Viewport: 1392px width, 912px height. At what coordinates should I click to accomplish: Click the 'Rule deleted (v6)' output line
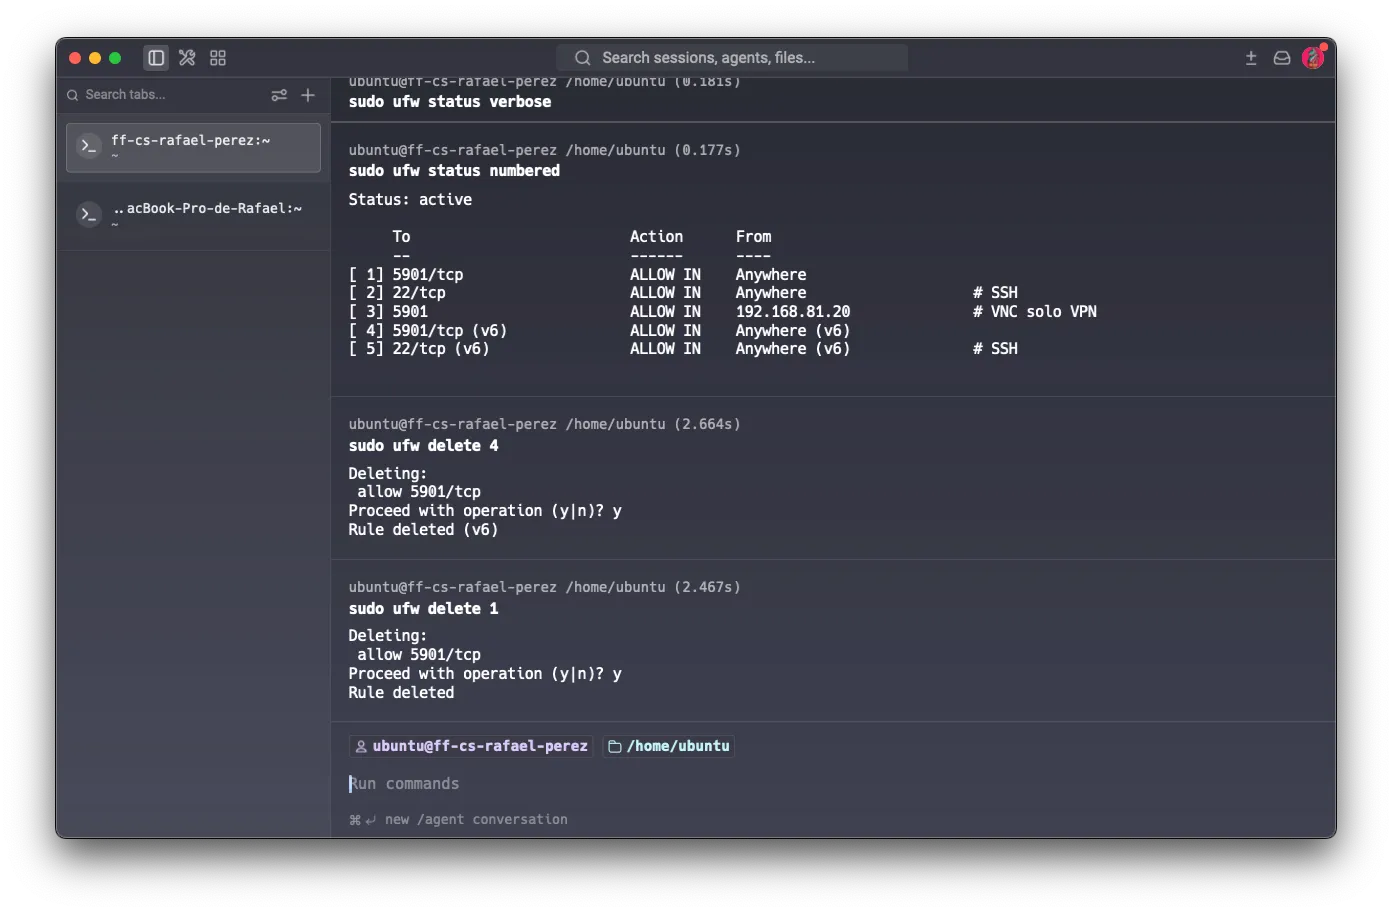[x=423, y=530]
